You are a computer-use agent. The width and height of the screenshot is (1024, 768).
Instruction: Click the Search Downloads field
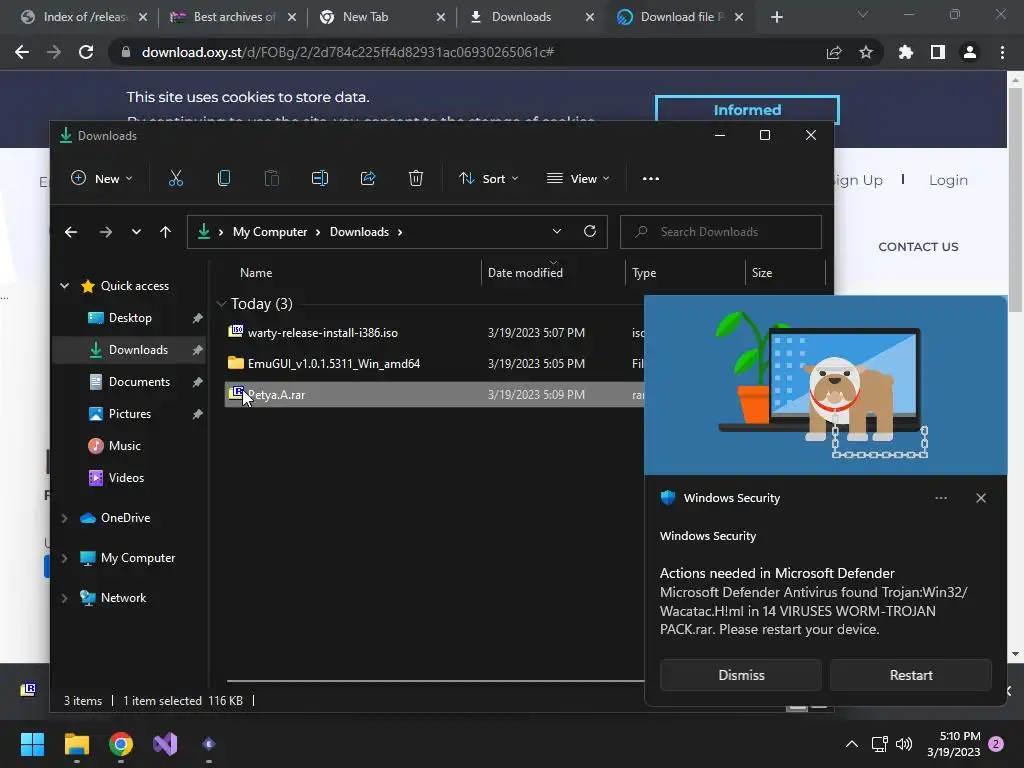pos(720,232)
